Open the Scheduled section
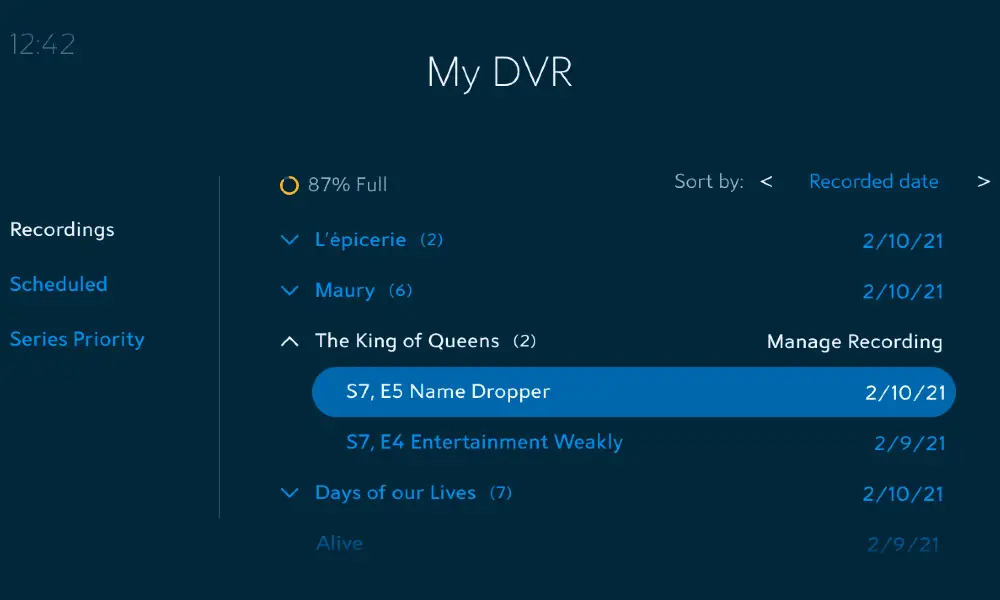The height and width of the screenshot is (600, 1000). point(59,284)
